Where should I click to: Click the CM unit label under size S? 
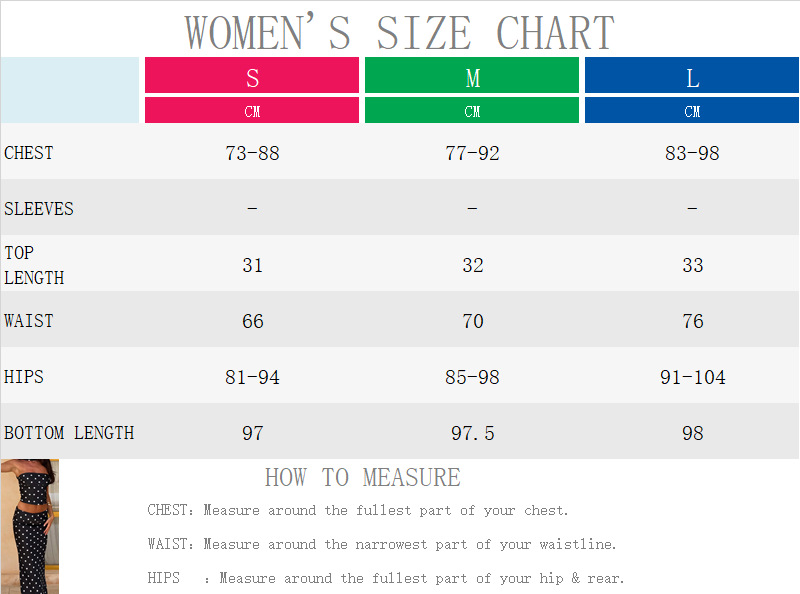click(x=252, y=111)
